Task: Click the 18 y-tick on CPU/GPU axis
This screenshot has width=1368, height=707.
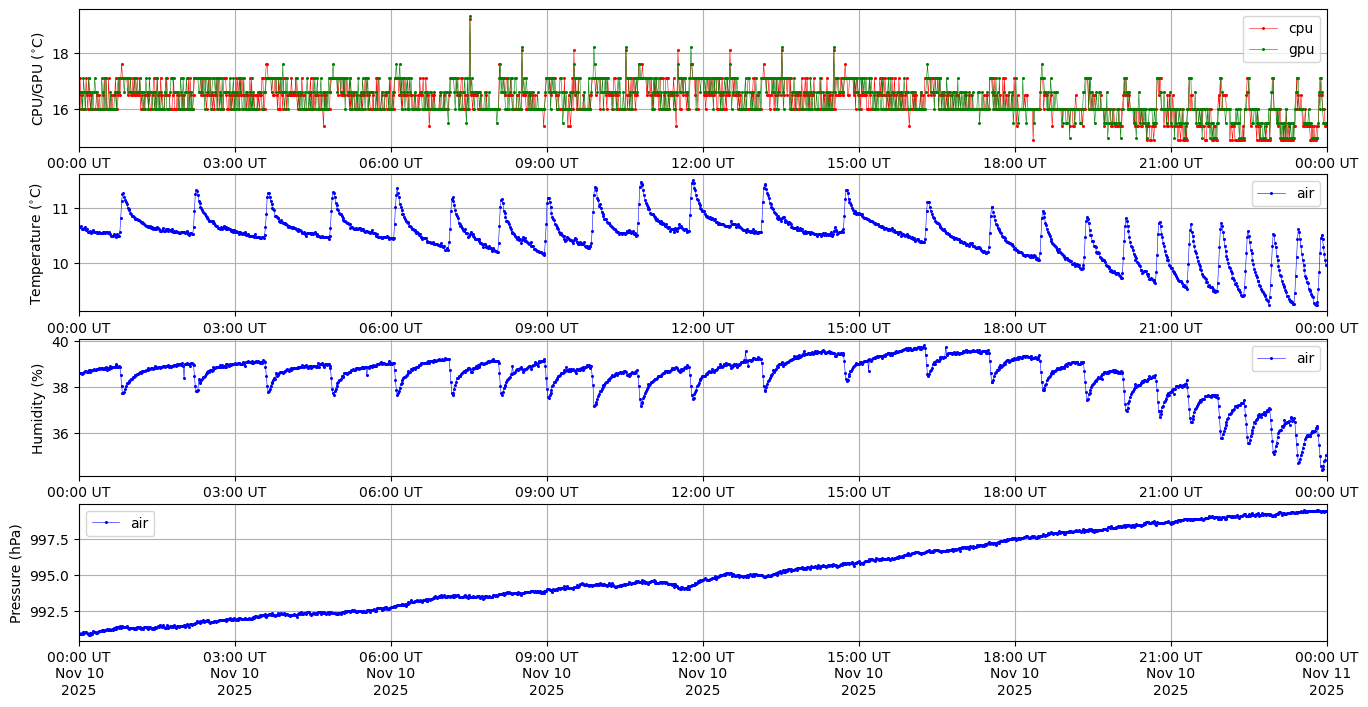Action: (x=62, y=54)
